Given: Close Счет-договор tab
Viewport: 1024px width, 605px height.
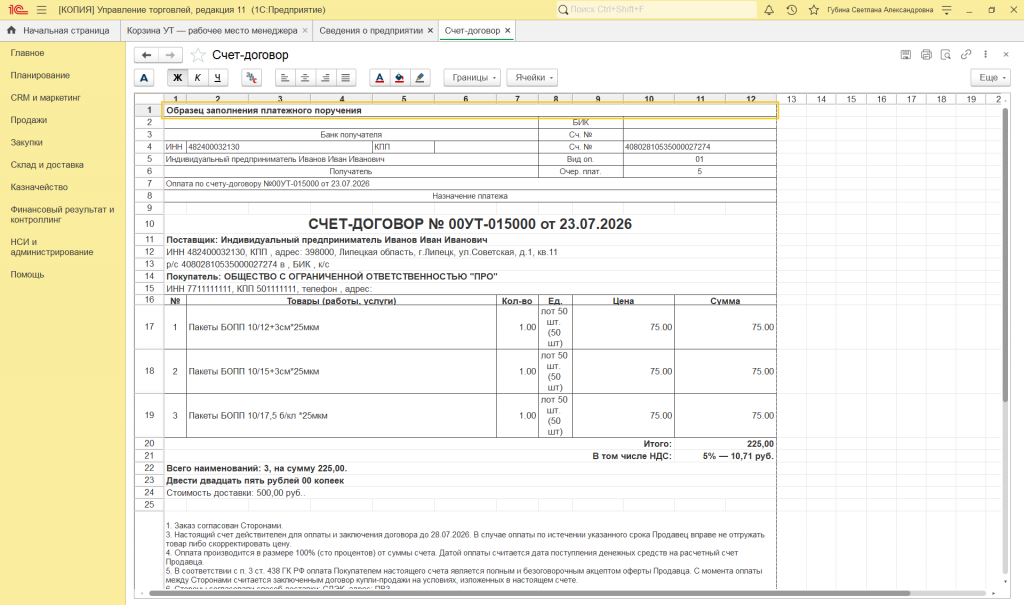Looking at the screenshot, I should [507, 31].
